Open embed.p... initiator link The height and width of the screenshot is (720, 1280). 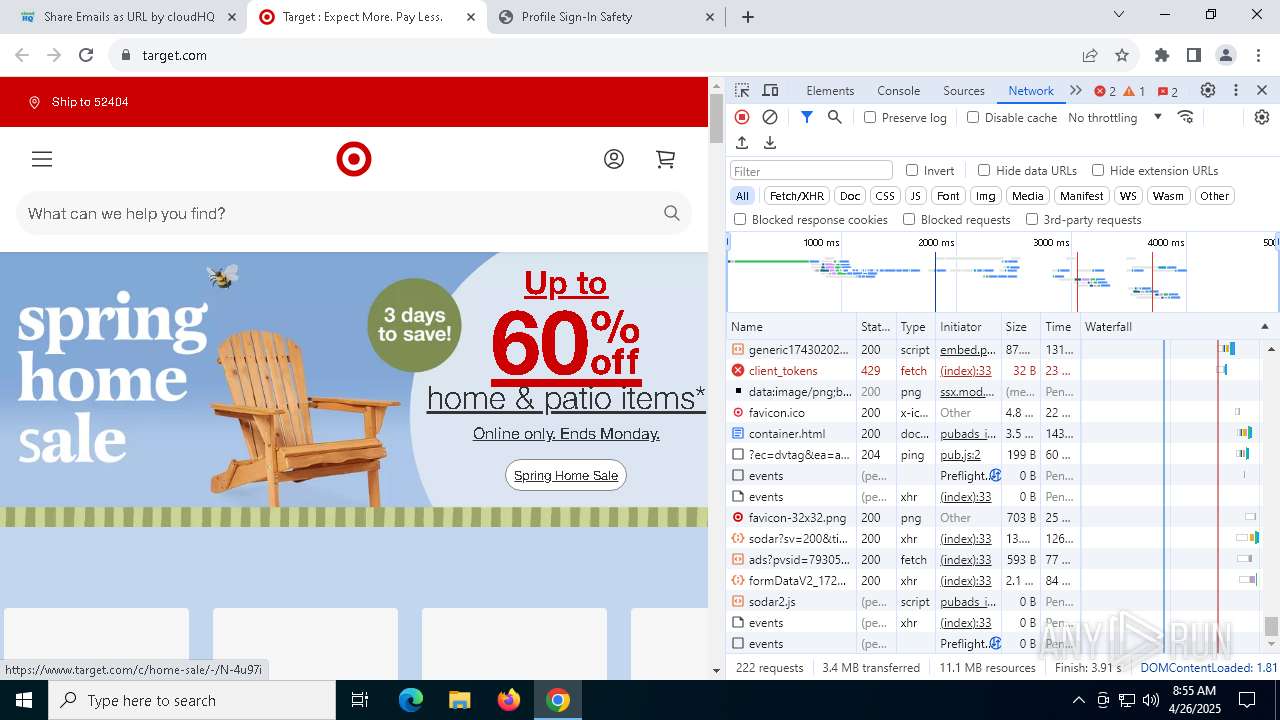(968, 350)
